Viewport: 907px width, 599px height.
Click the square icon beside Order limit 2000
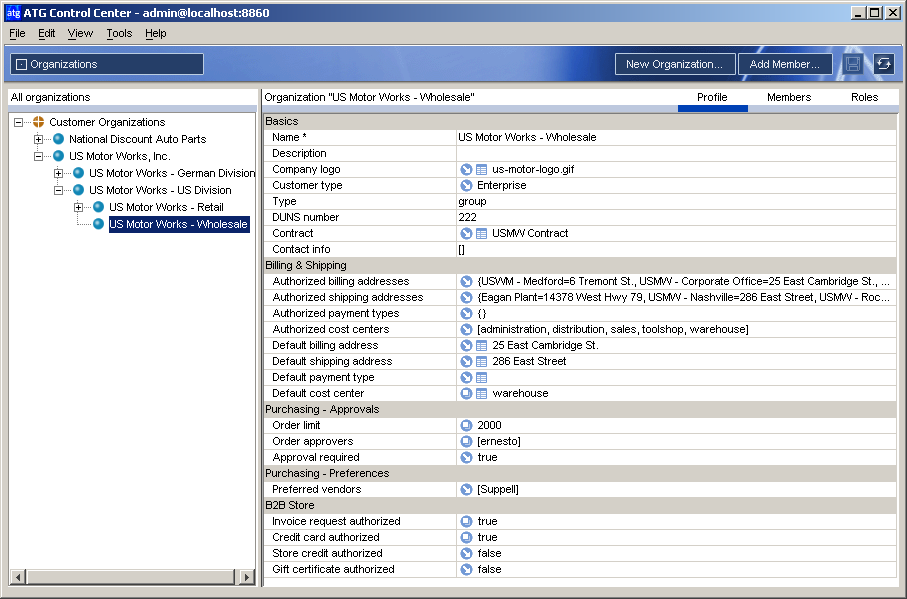click(x=466, y=426)
